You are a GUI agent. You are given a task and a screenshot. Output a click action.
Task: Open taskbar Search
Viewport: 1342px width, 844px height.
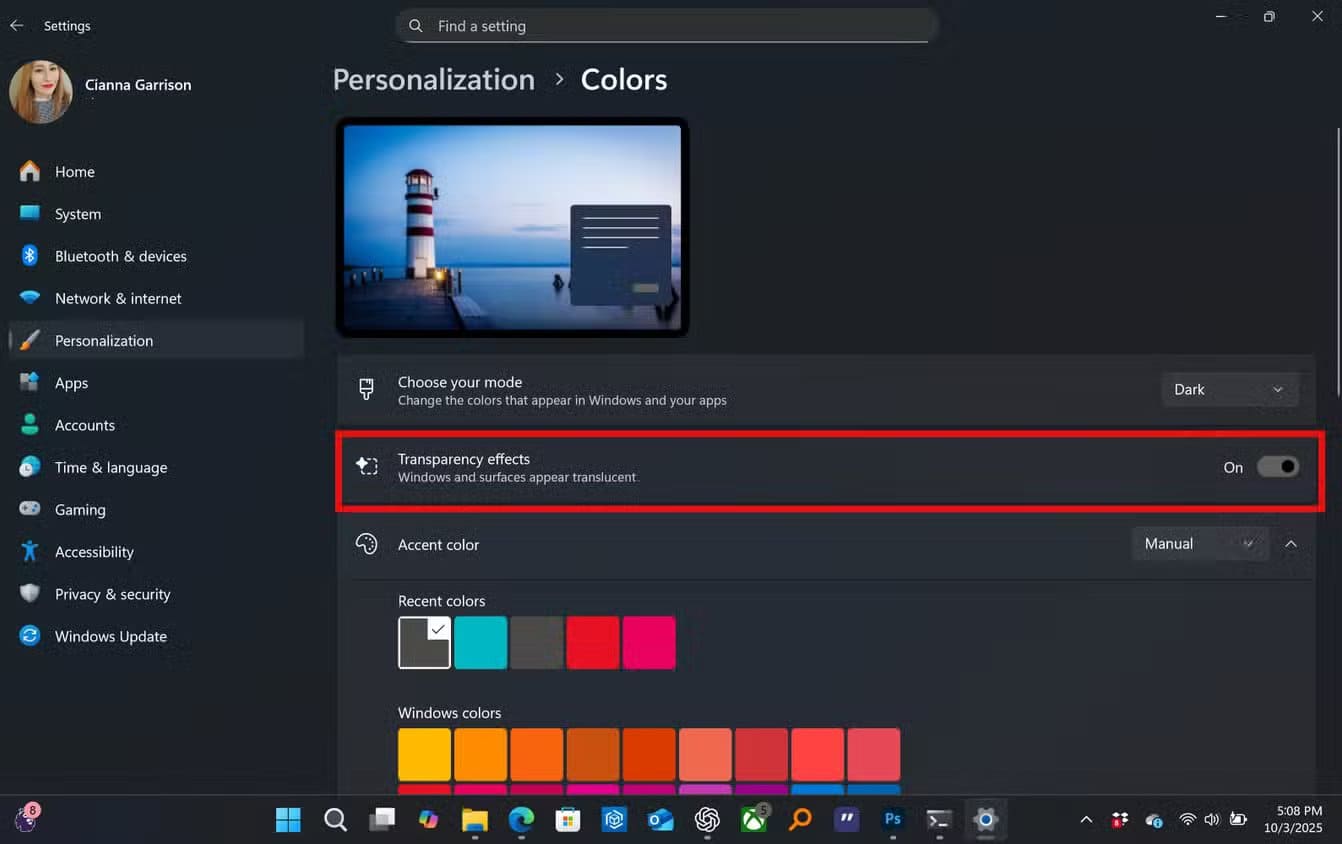[x=335, y=820]
